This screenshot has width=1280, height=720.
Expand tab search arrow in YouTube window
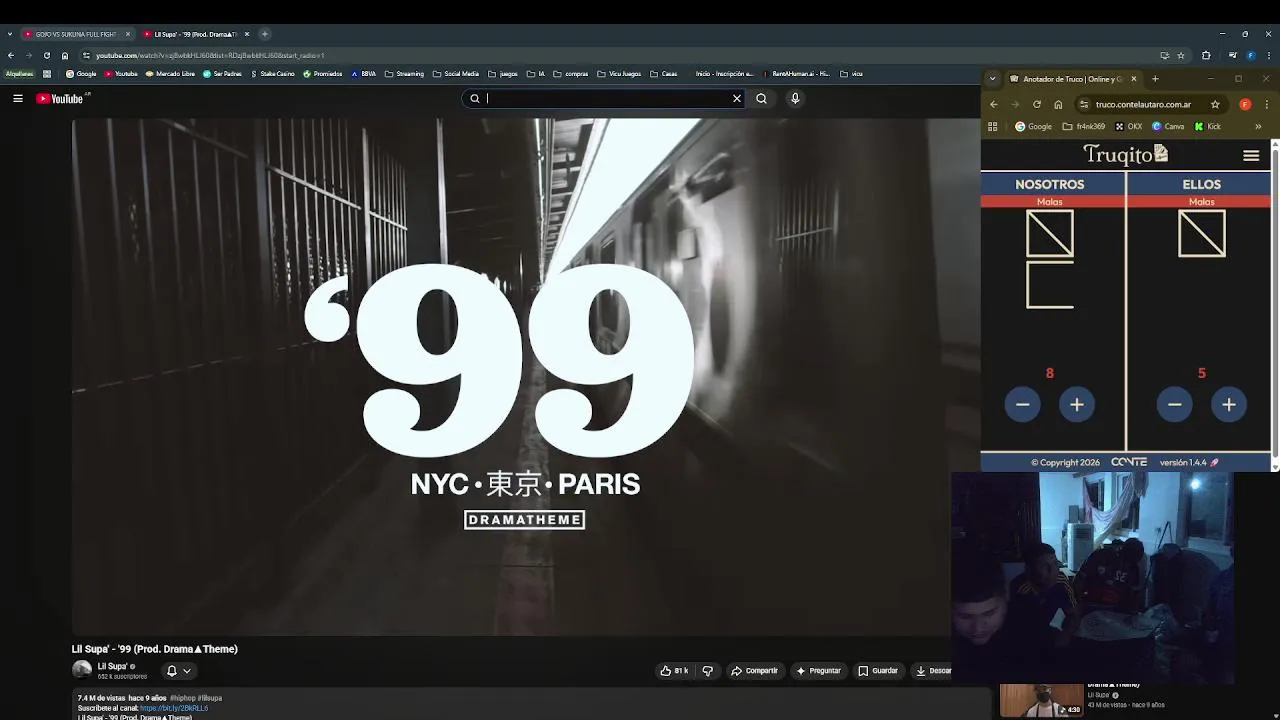coord(10,34)
